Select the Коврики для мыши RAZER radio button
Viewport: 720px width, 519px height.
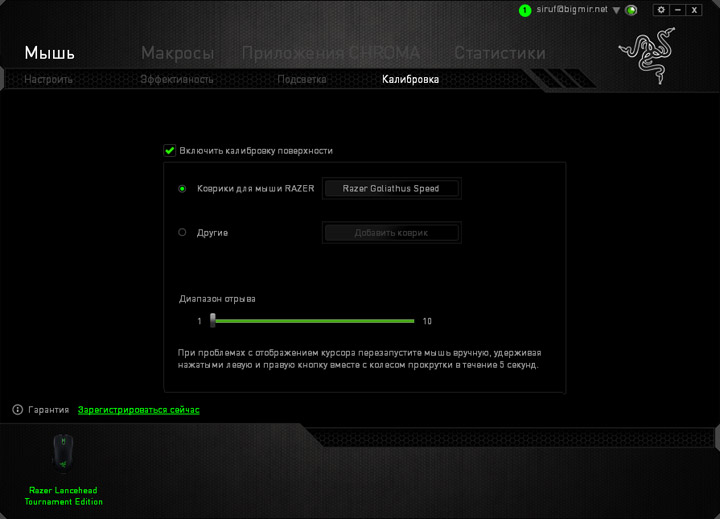182,189
